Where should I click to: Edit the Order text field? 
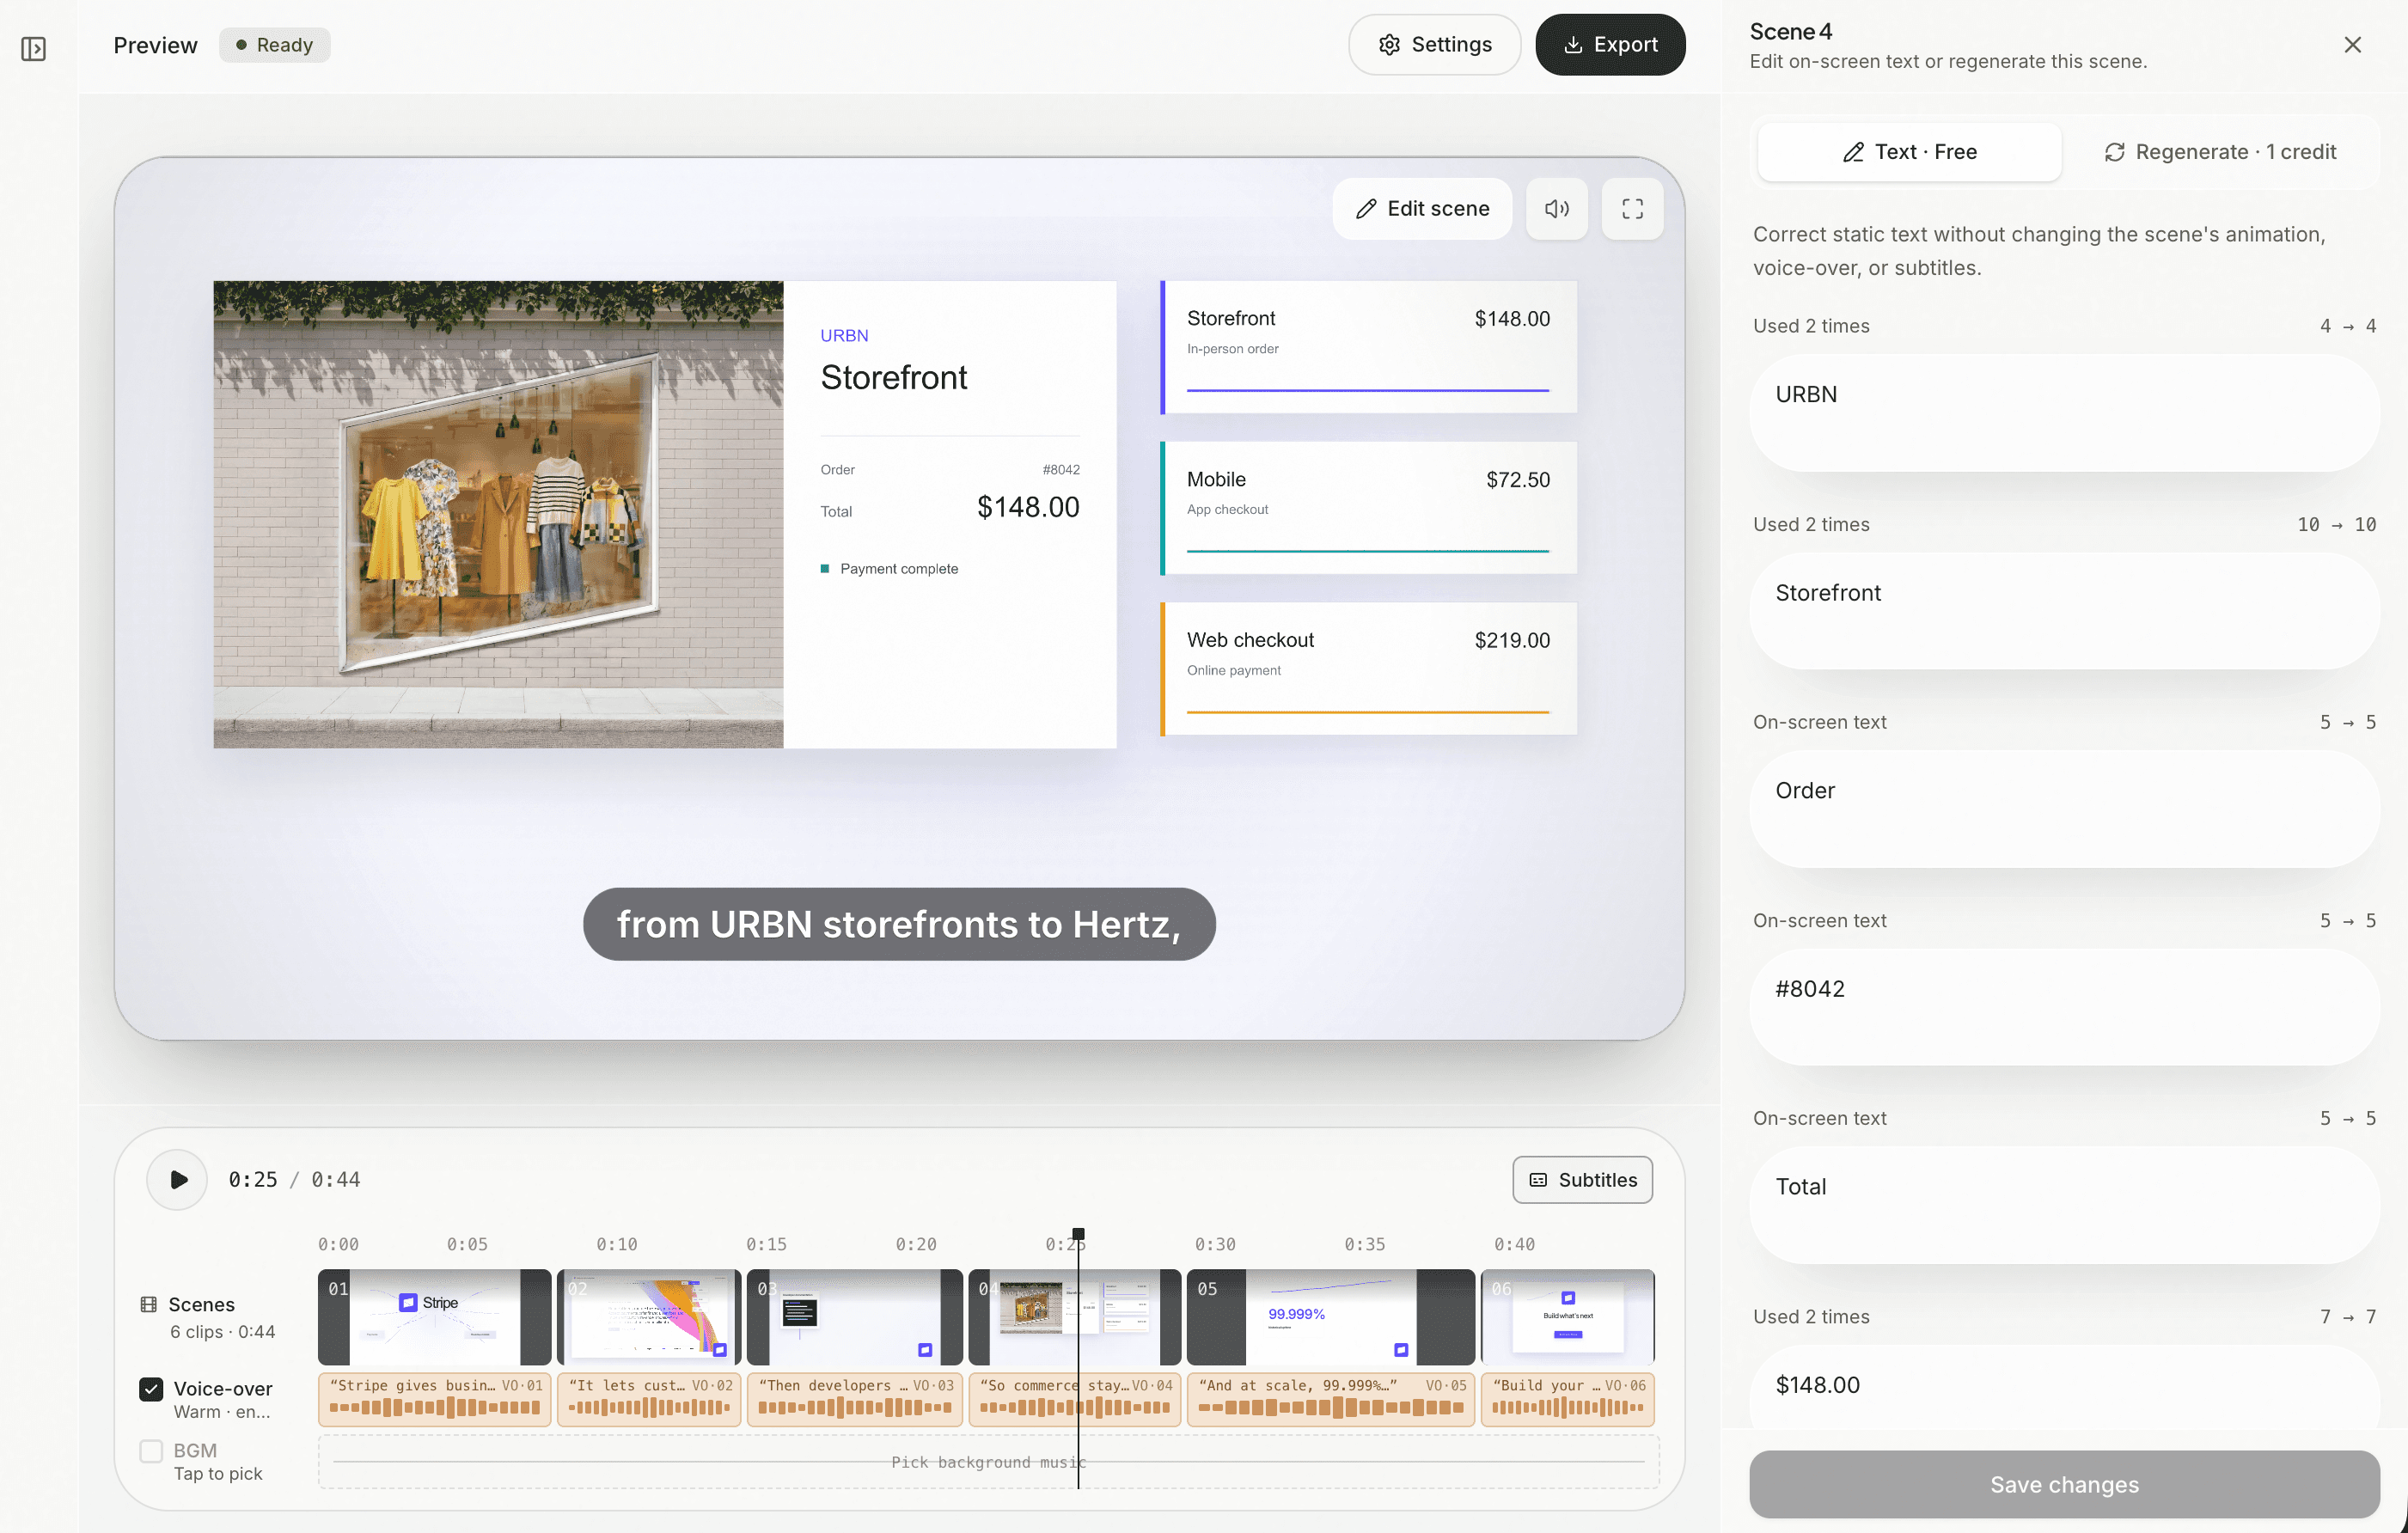[2064, 809]
